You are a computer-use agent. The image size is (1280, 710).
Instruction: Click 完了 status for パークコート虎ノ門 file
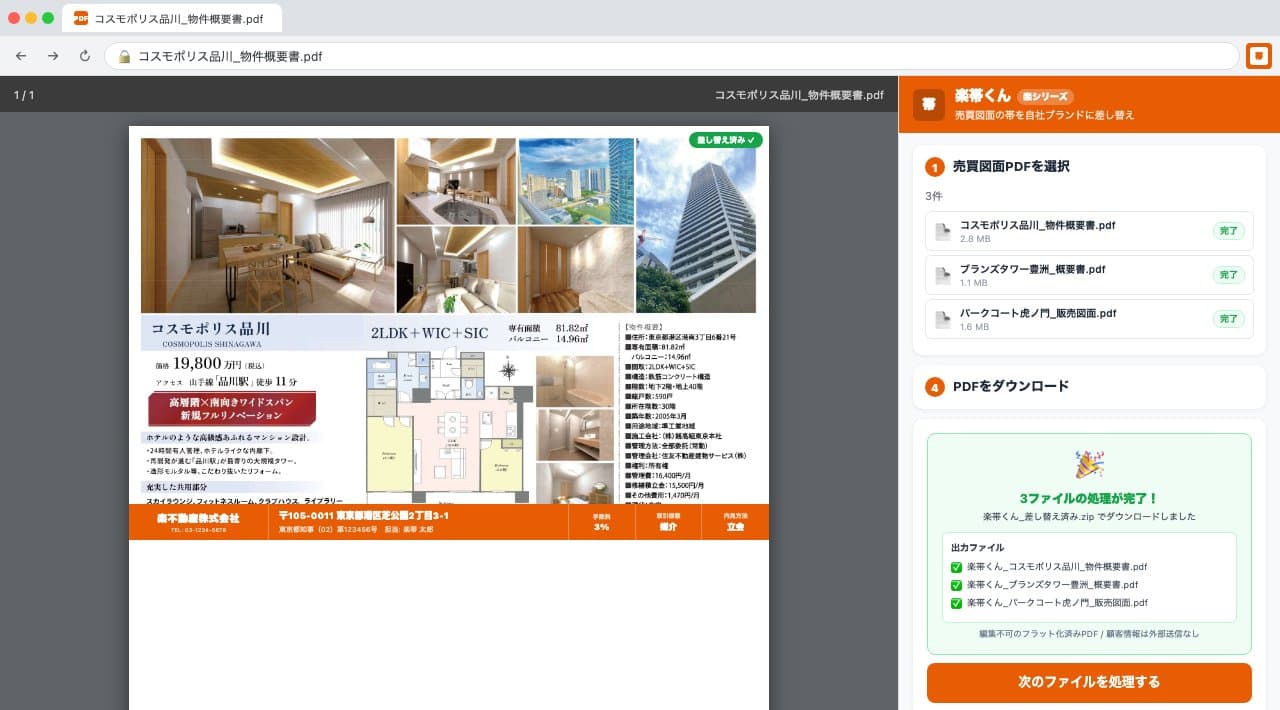coord(1229,319)
